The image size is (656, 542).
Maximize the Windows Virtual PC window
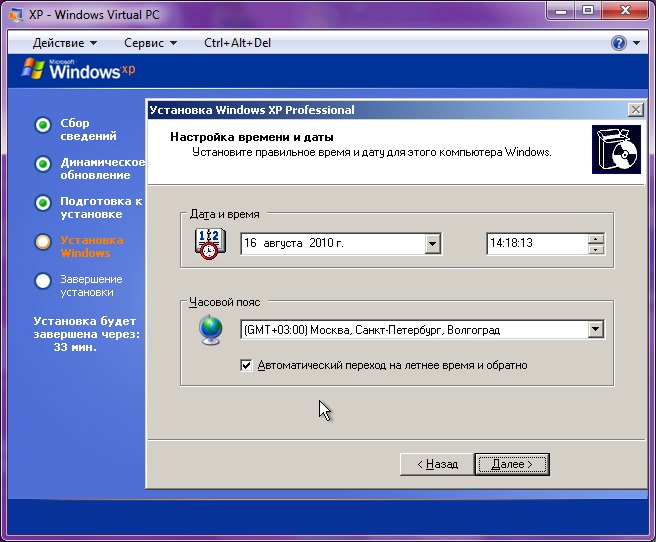(588, 10)
